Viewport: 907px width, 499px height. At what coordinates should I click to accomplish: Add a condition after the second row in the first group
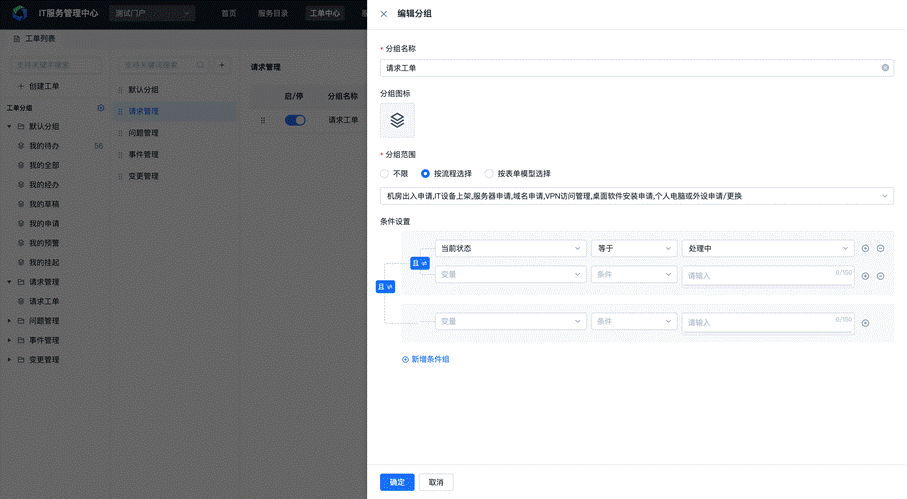tap(865, 276)
